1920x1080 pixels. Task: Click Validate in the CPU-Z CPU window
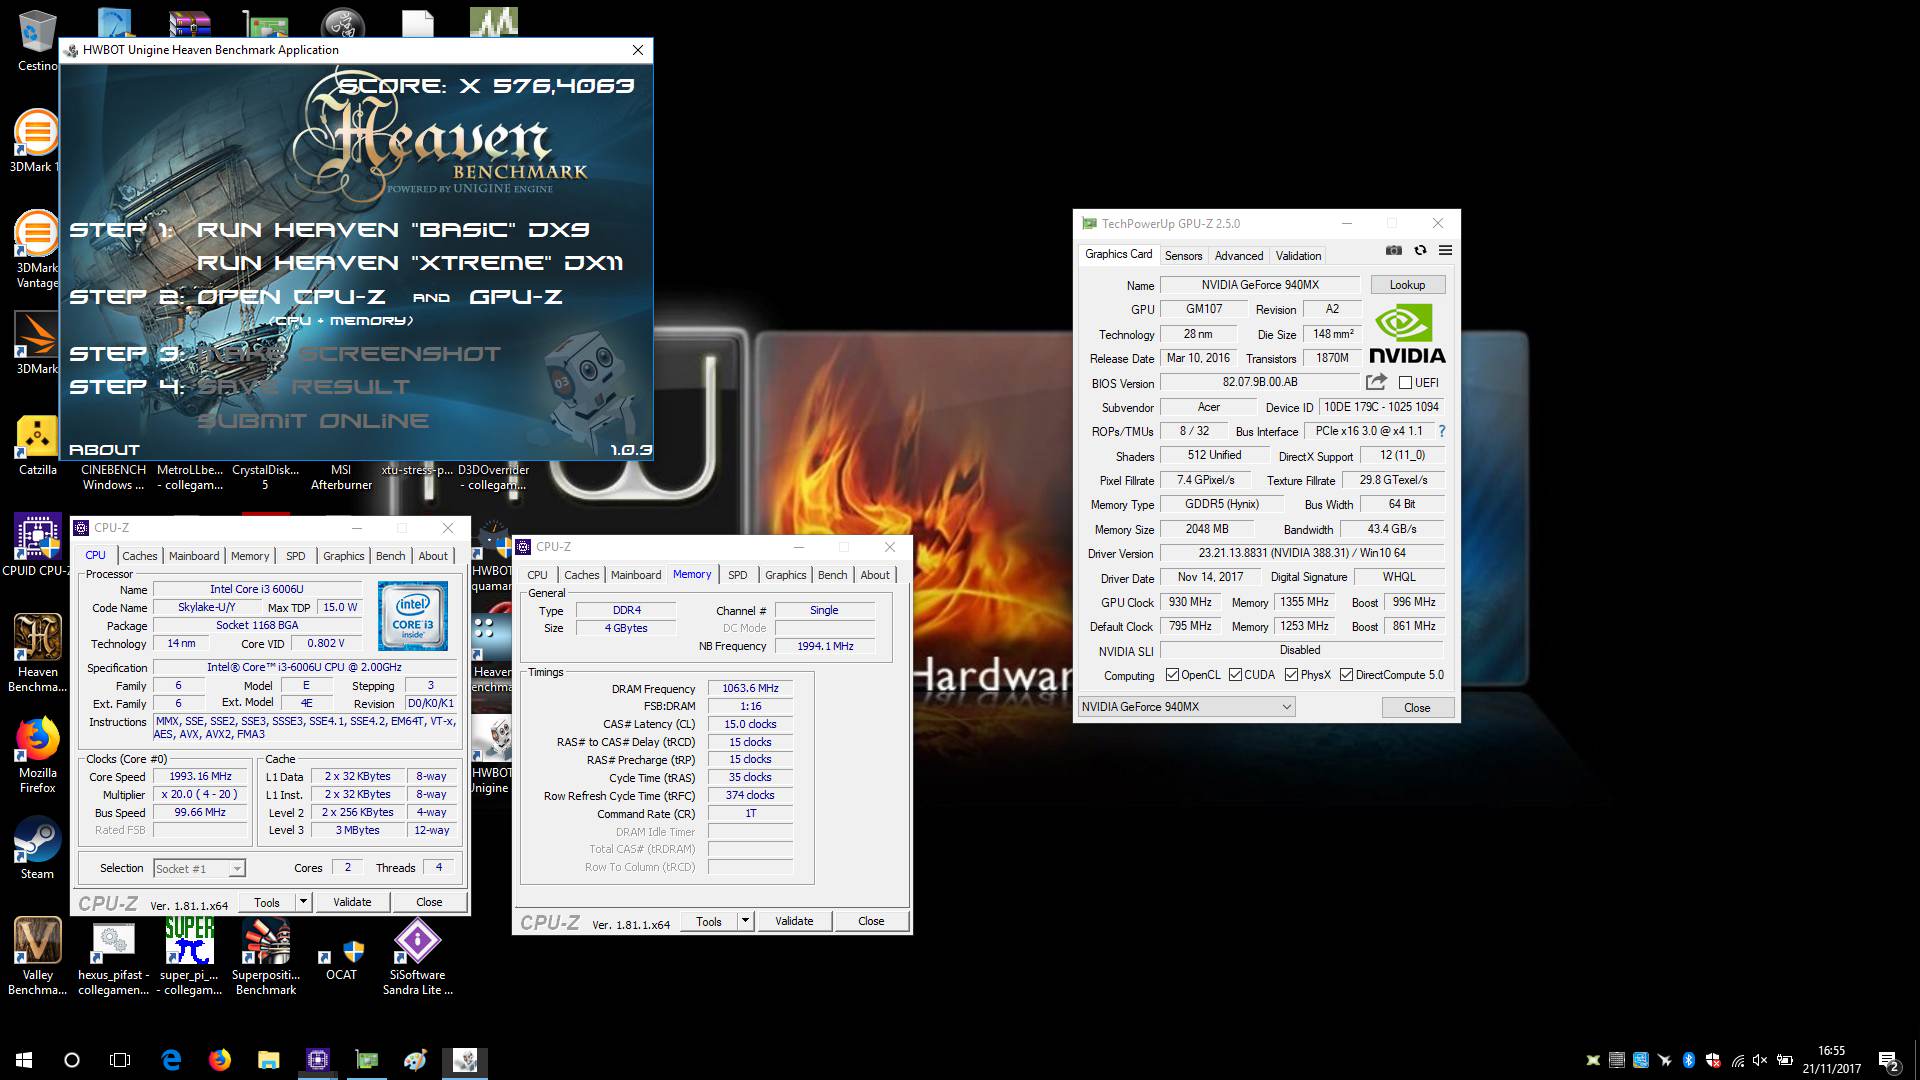(x=352, y=902)
